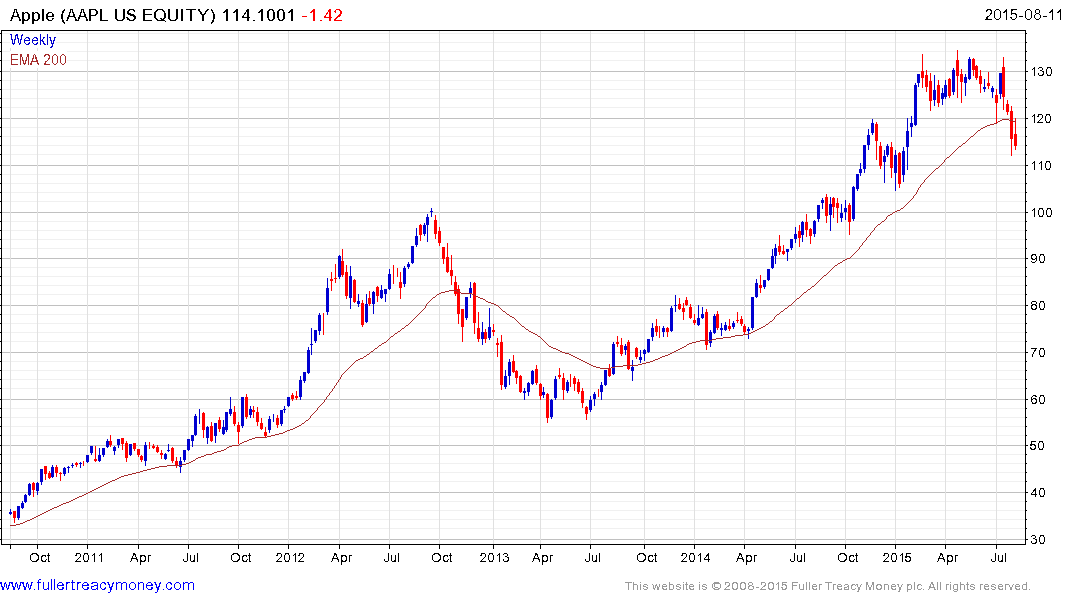The image size is (1075, 600).
Task: Click the 50 price axis label
Action: pyautogui.click(x=1037, y=446)
